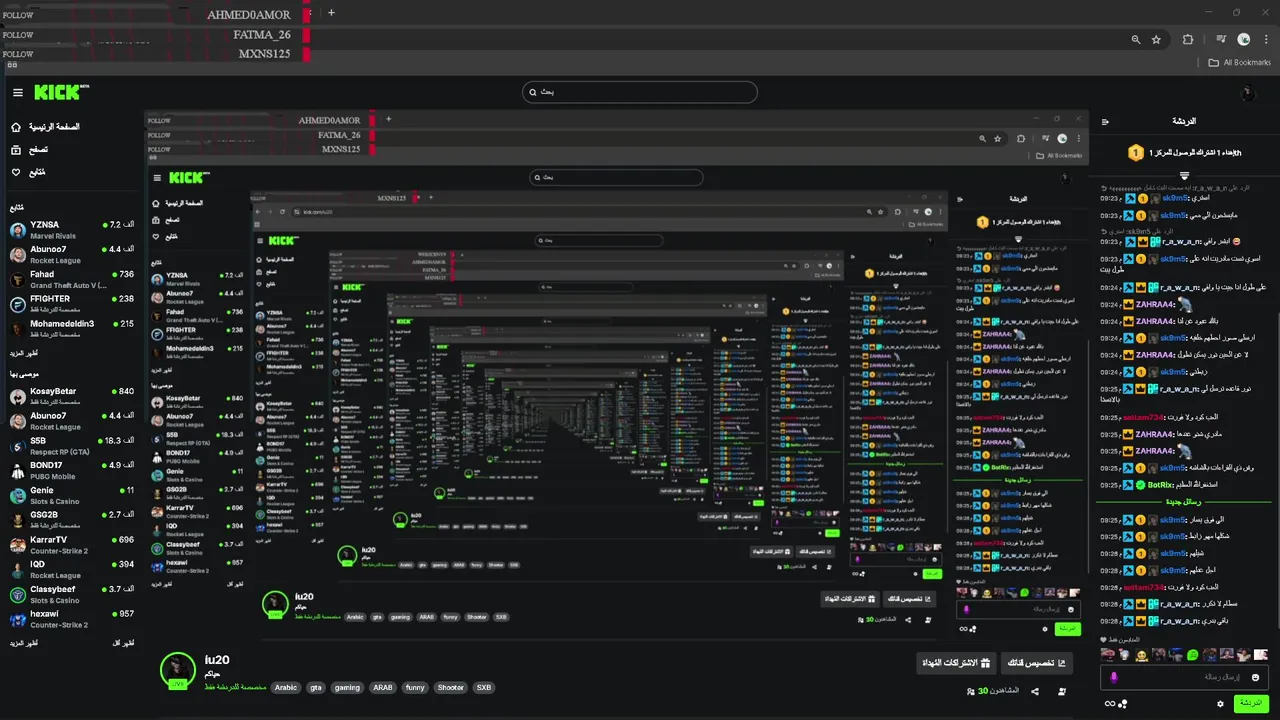Click the browser zoom magnifier icon

(x=1135, y=39)
